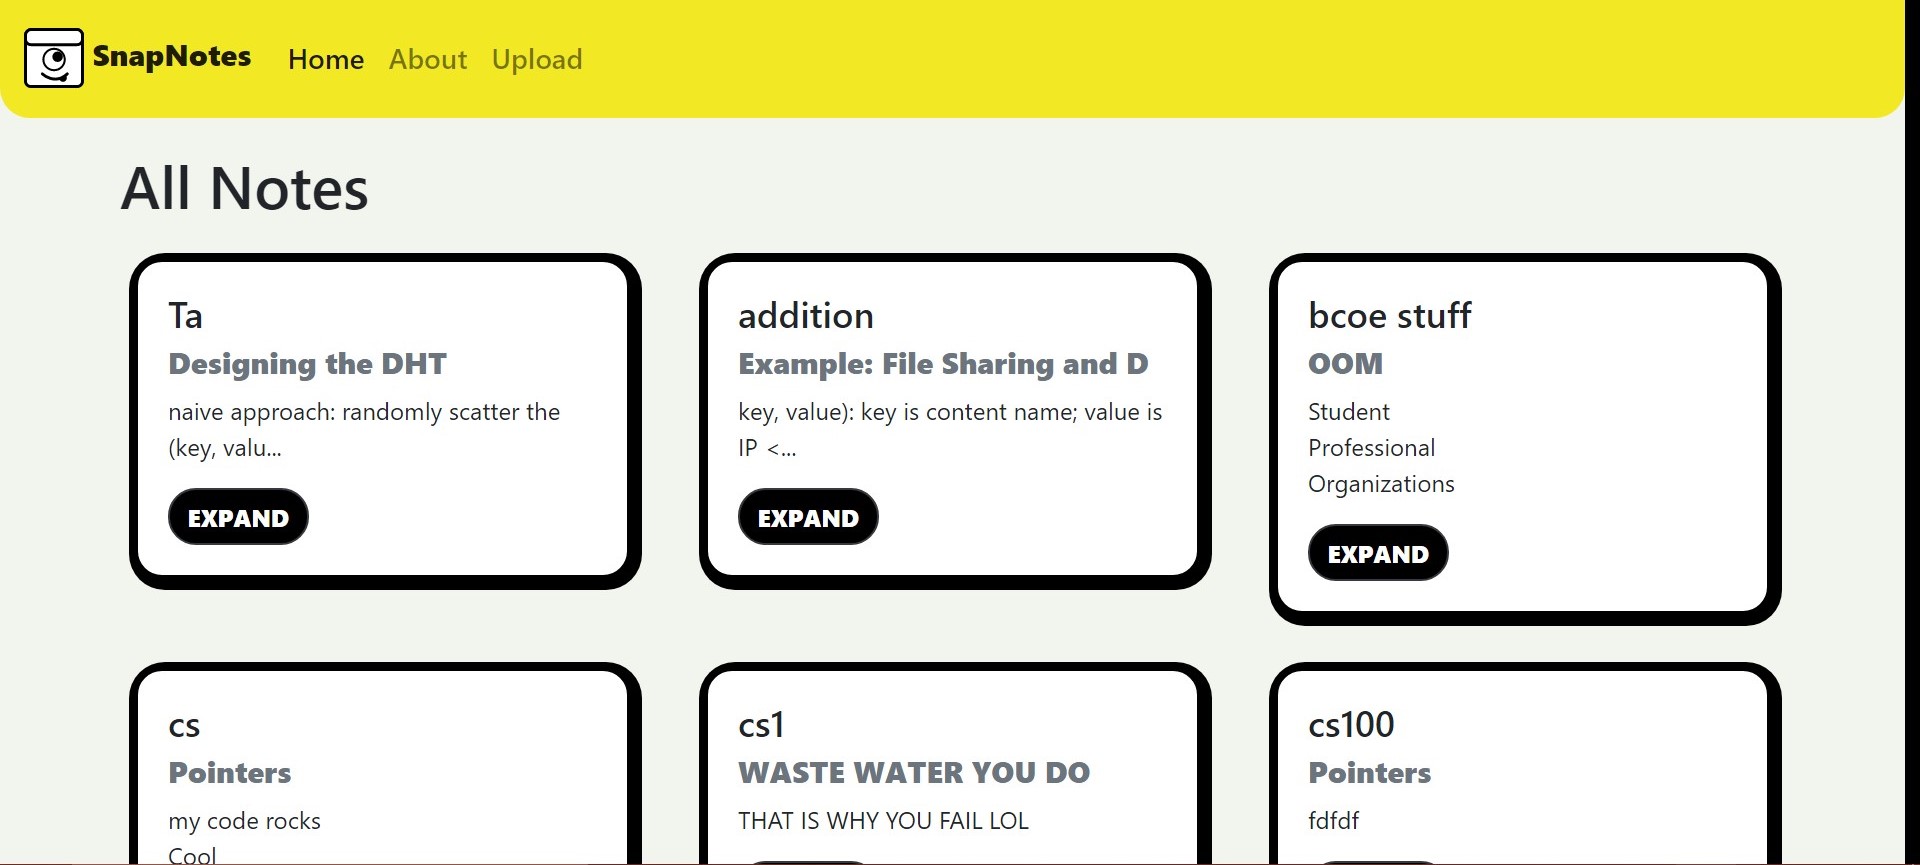
Task: Click Example: File Sharing and D subtitle
Action: pos(943,364)
